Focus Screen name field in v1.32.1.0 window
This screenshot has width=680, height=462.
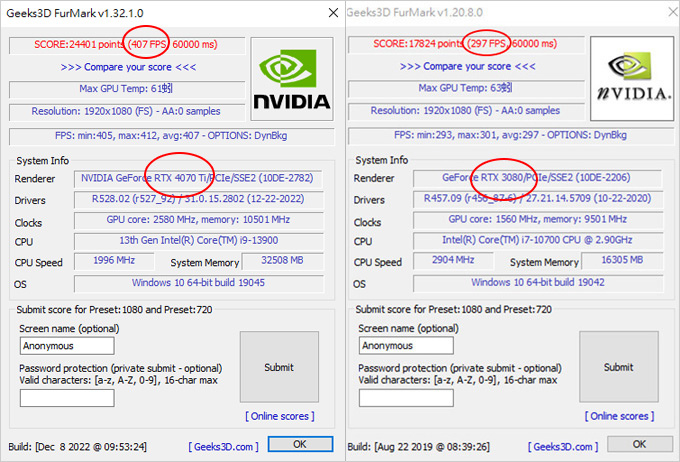point(67,346)
